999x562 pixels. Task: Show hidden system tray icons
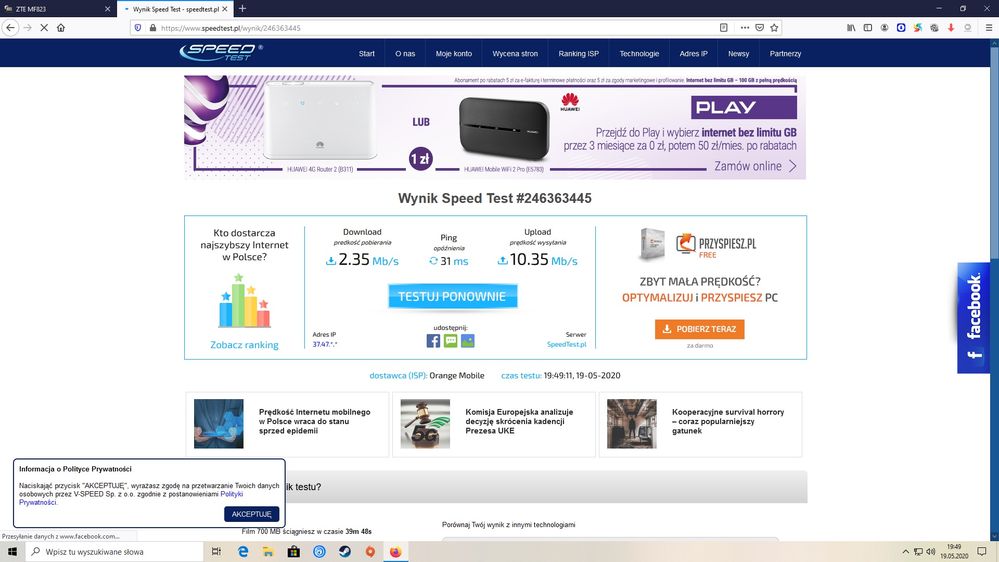[905, 552]
